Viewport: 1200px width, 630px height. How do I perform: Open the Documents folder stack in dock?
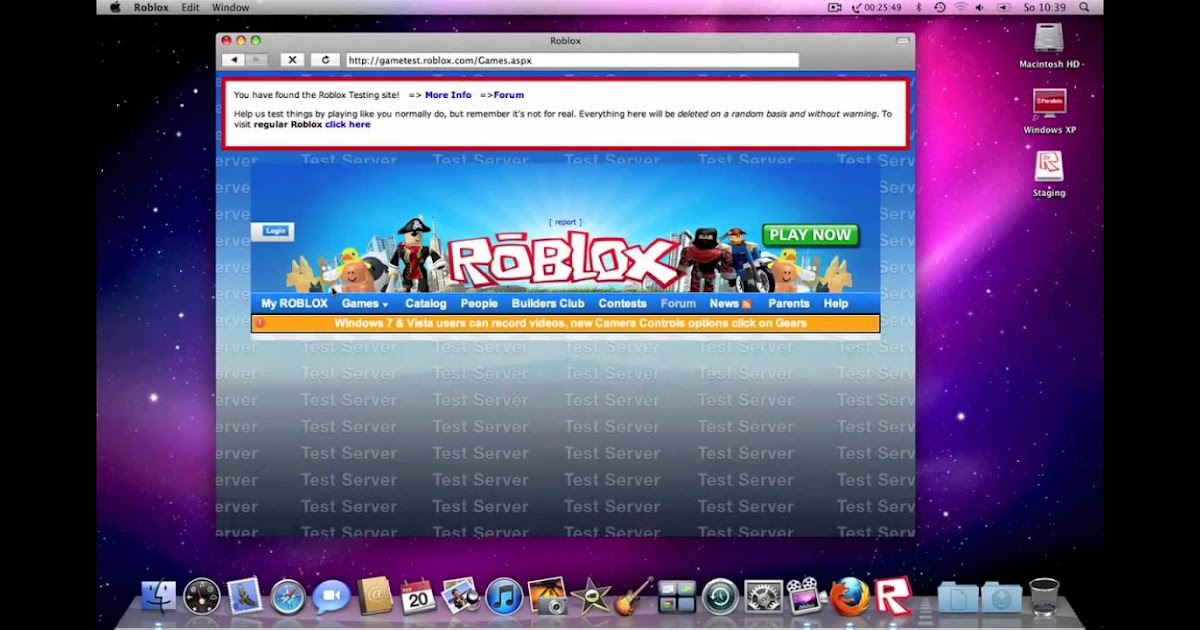(958, 597)
